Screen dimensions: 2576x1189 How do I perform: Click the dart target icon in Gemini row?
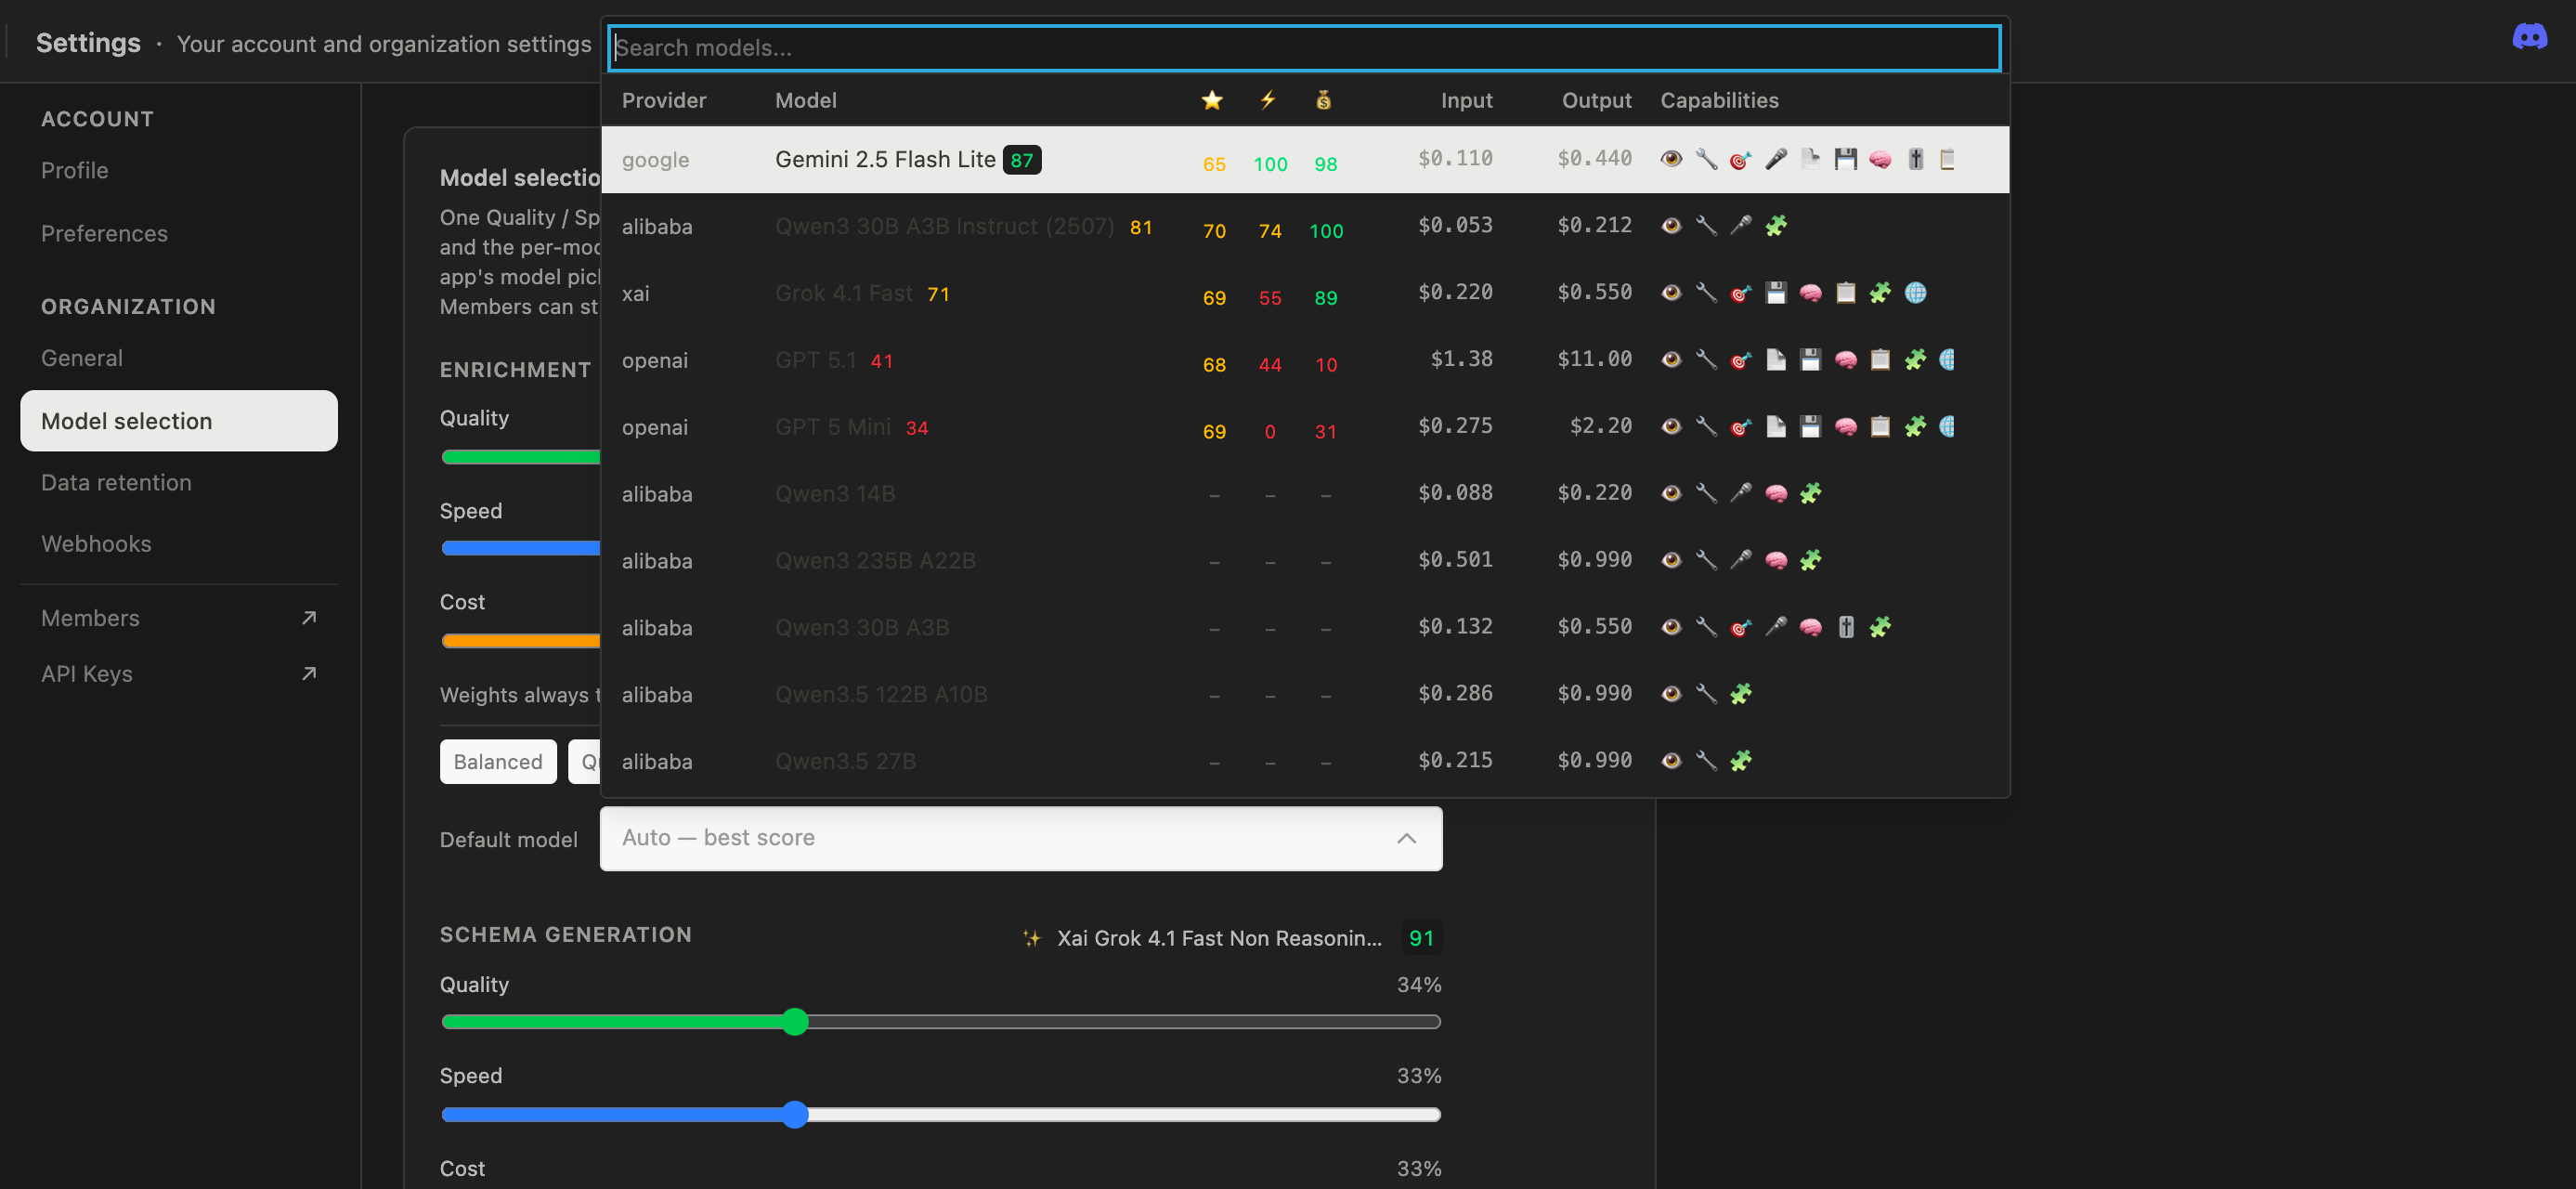tap(1740, 159)
